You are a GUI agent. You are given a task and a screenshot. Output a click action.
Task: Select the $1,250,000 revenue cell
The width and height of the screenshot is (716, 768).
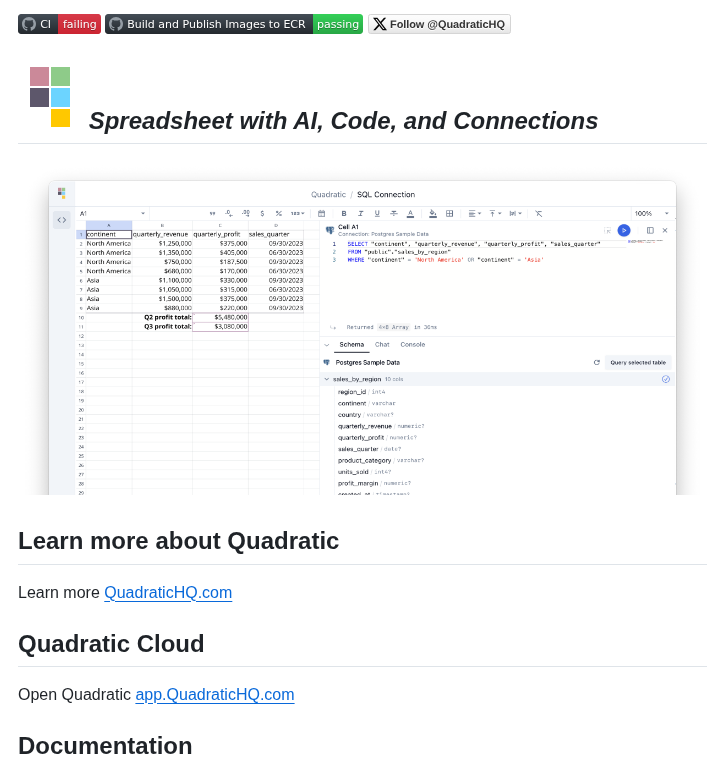162,243
